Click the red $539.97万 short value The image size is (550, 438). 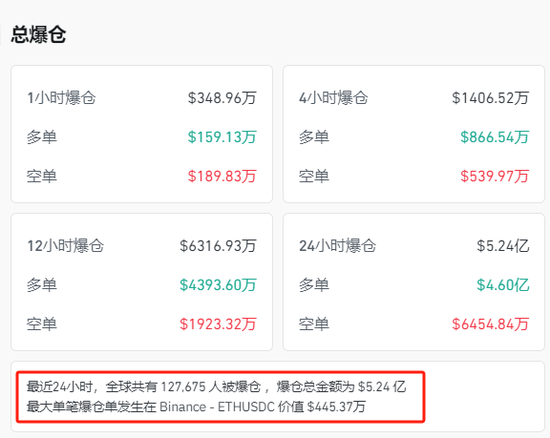click(495, 176)
